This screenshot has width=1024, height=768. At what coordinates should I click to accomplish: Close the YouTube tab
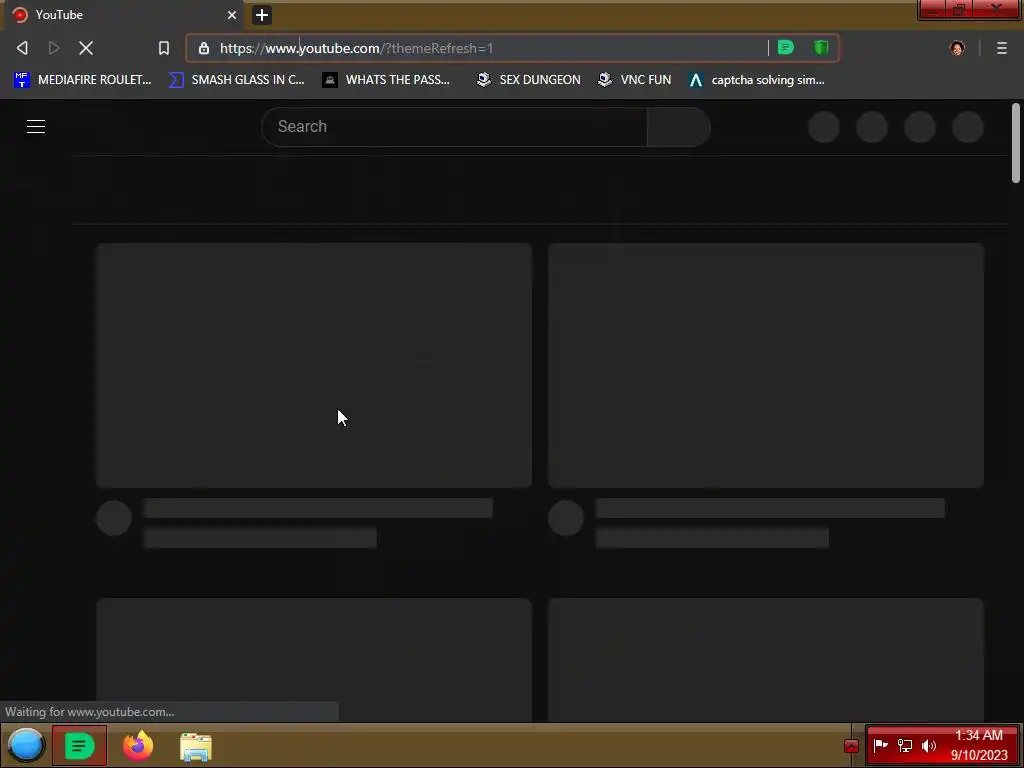[x=232, y=15]
